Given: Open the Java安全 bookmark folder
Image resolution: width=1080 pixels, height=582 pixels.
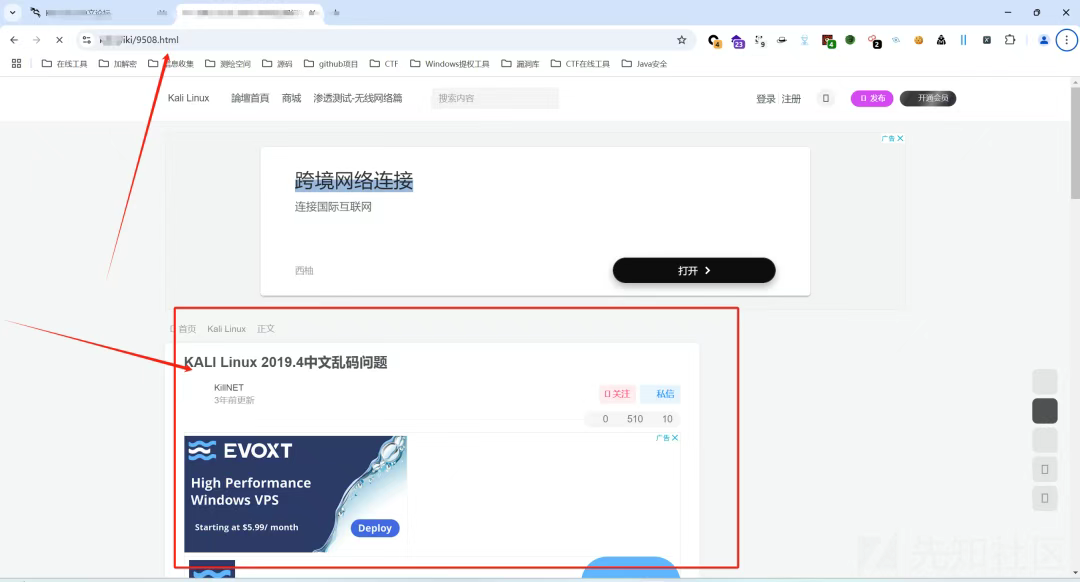Looking at the screenshot, I should [644, 63].
